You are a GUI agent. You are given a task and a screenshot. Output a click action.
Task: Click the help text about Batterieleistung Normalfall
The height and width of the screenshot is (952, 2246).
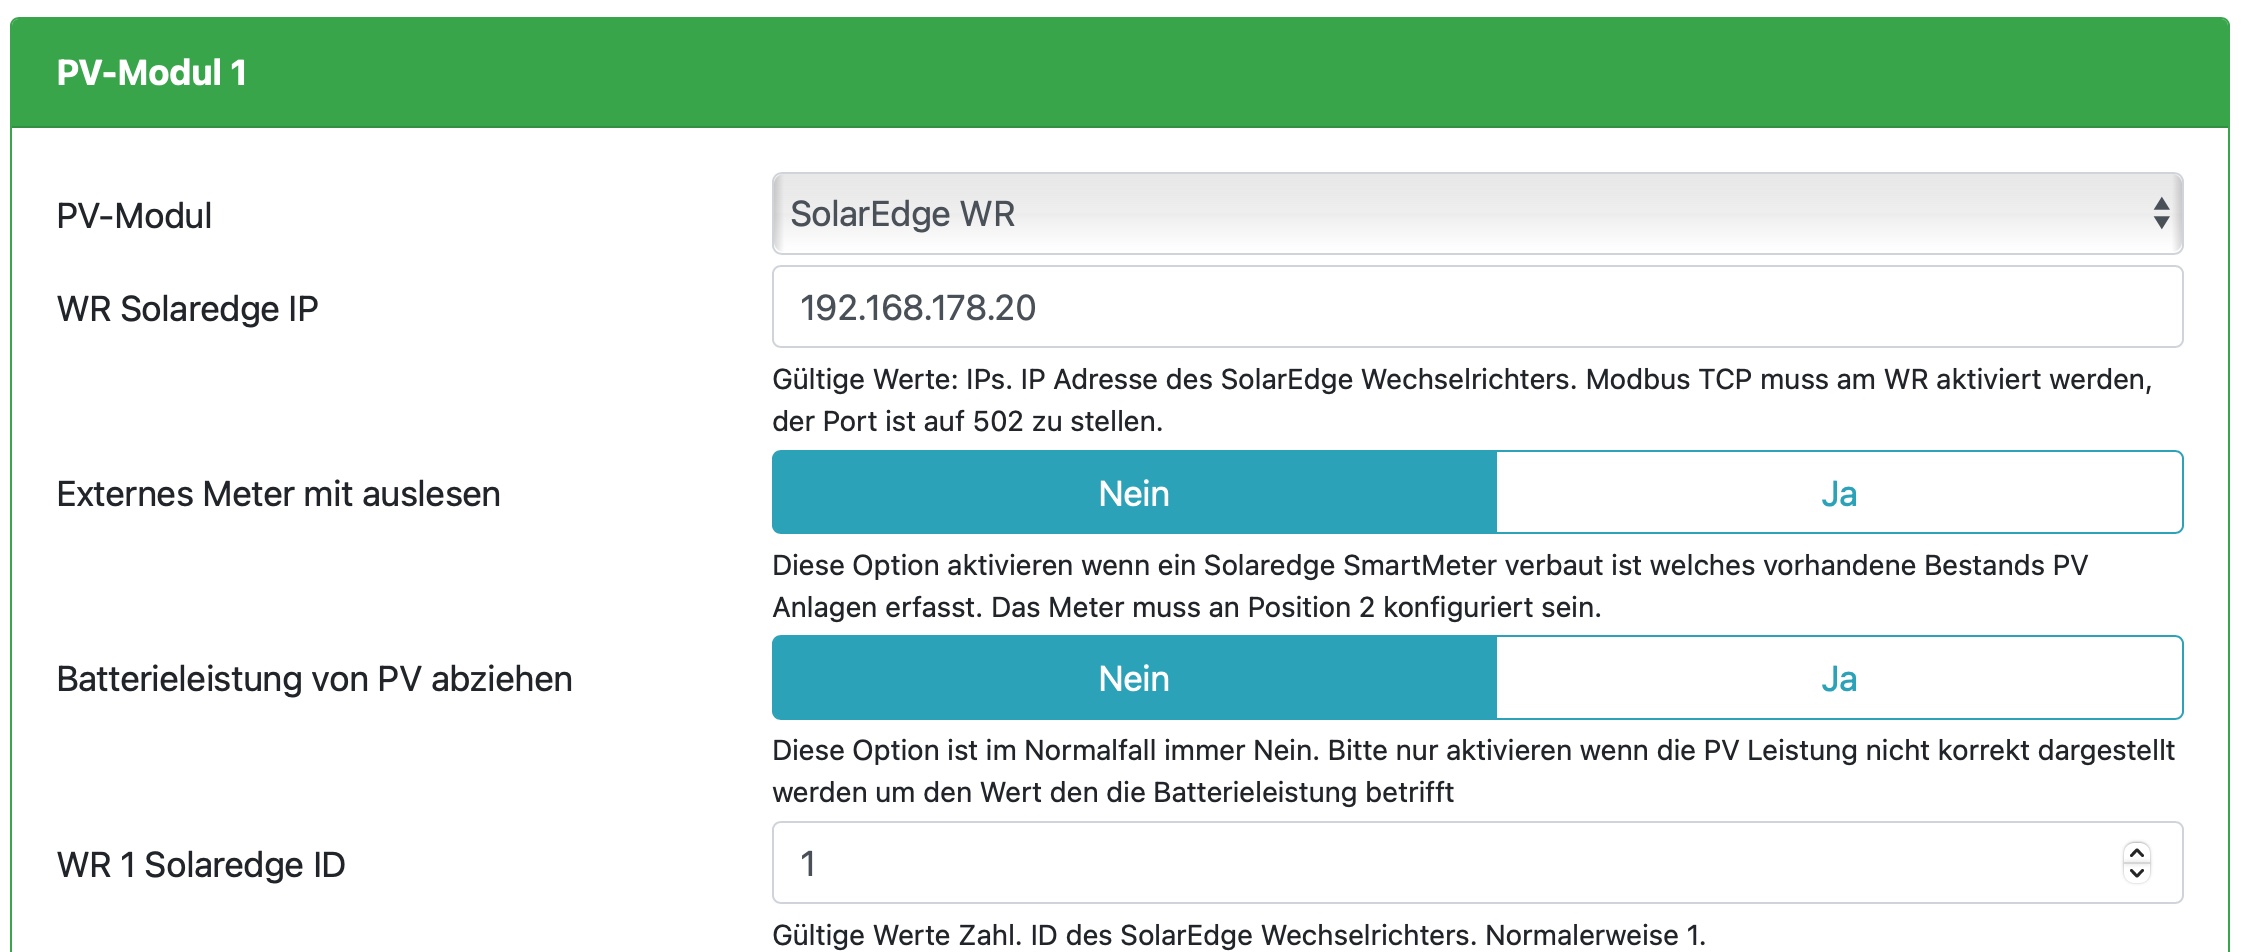[1472, 771]
